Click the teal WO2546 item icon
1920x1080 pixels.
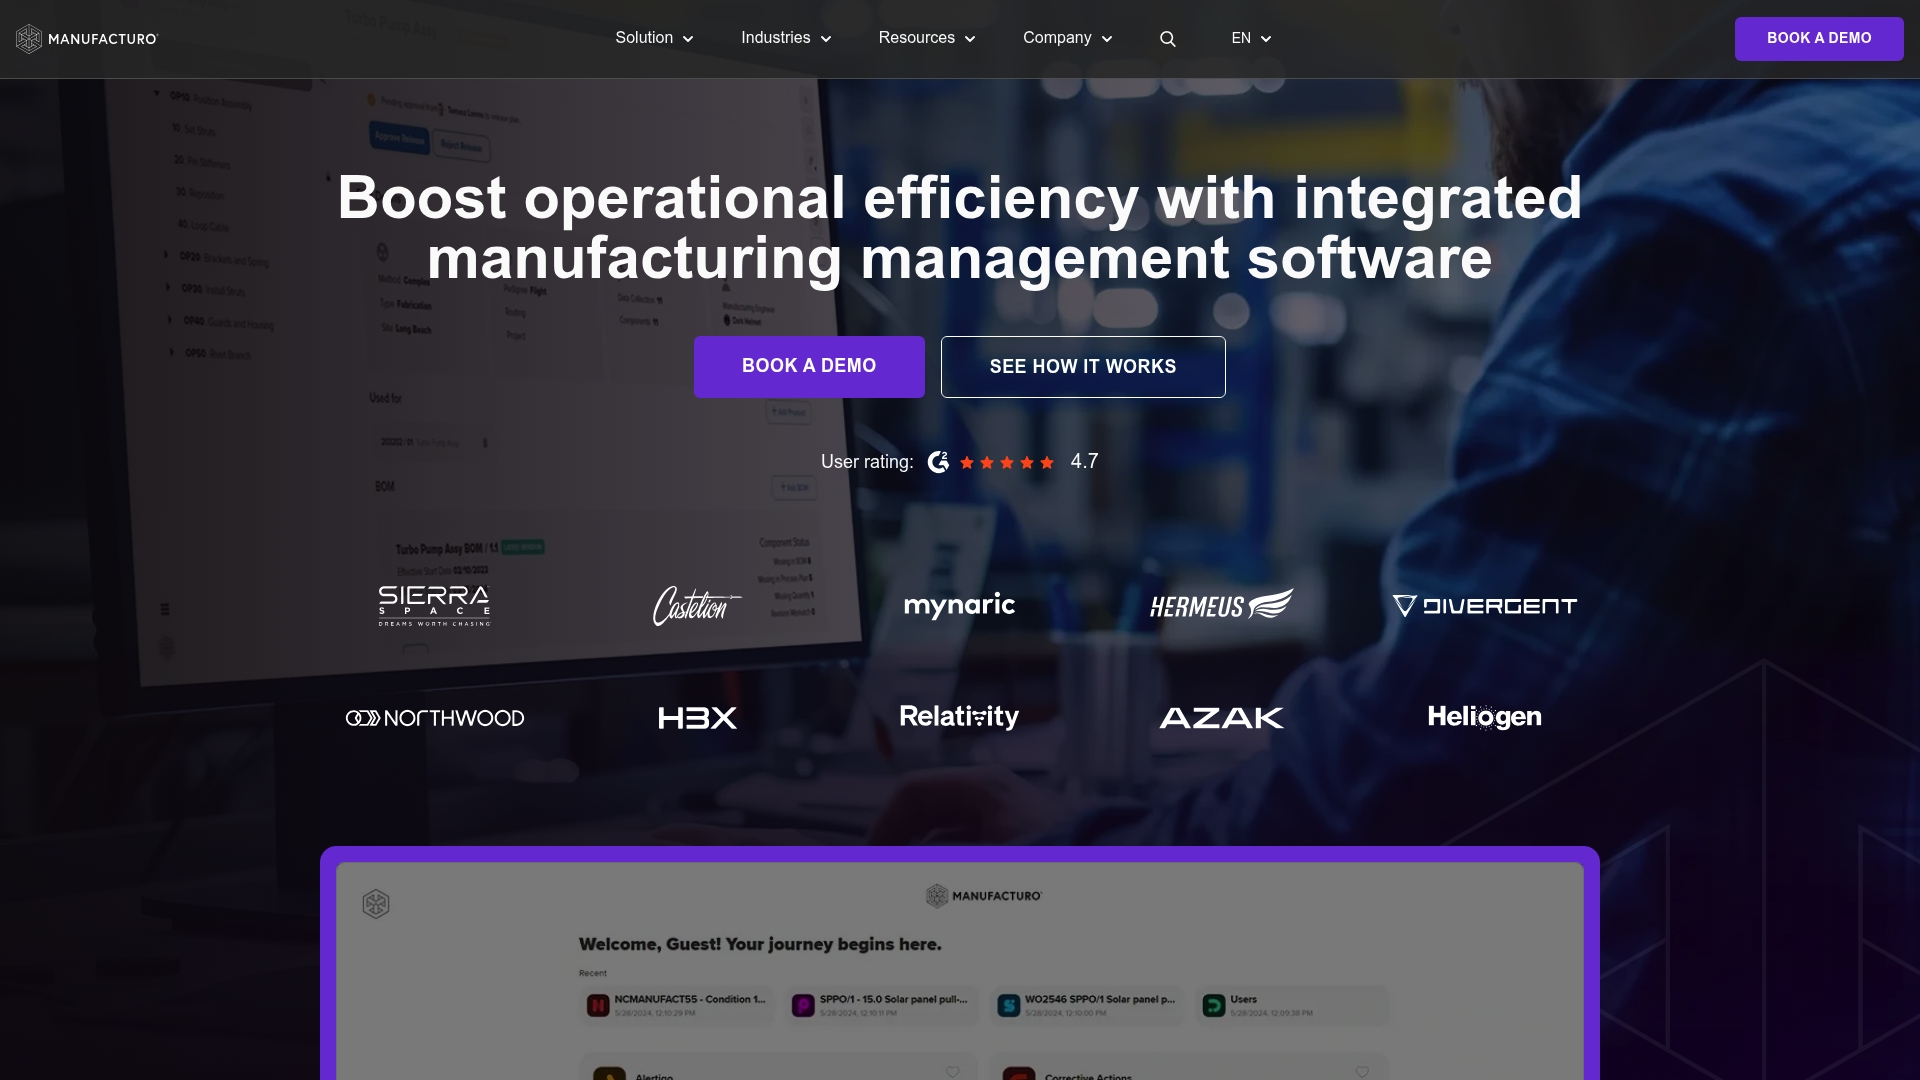(x=1008, y=1006)
